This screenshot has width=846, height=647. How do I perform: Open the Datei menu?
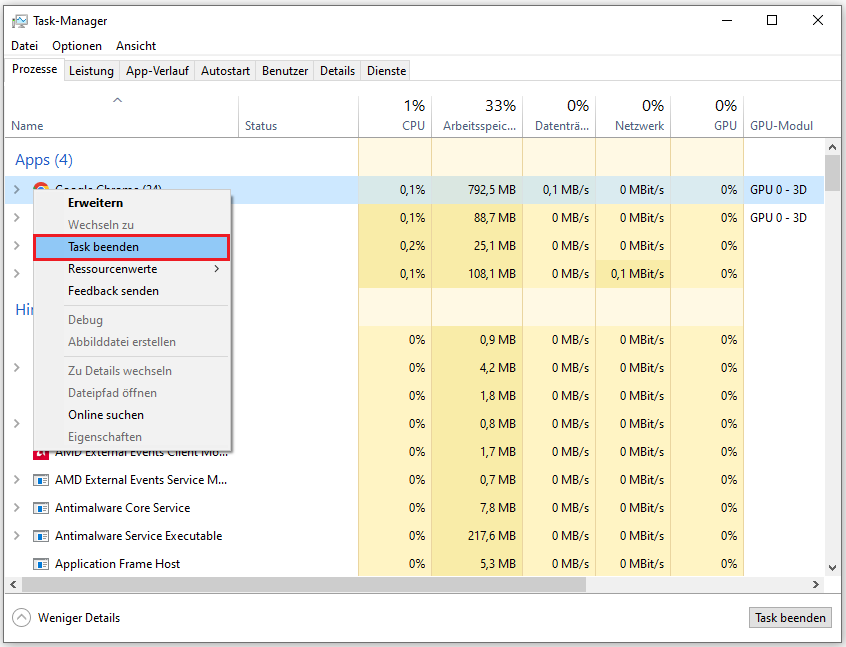pos(24,46)
